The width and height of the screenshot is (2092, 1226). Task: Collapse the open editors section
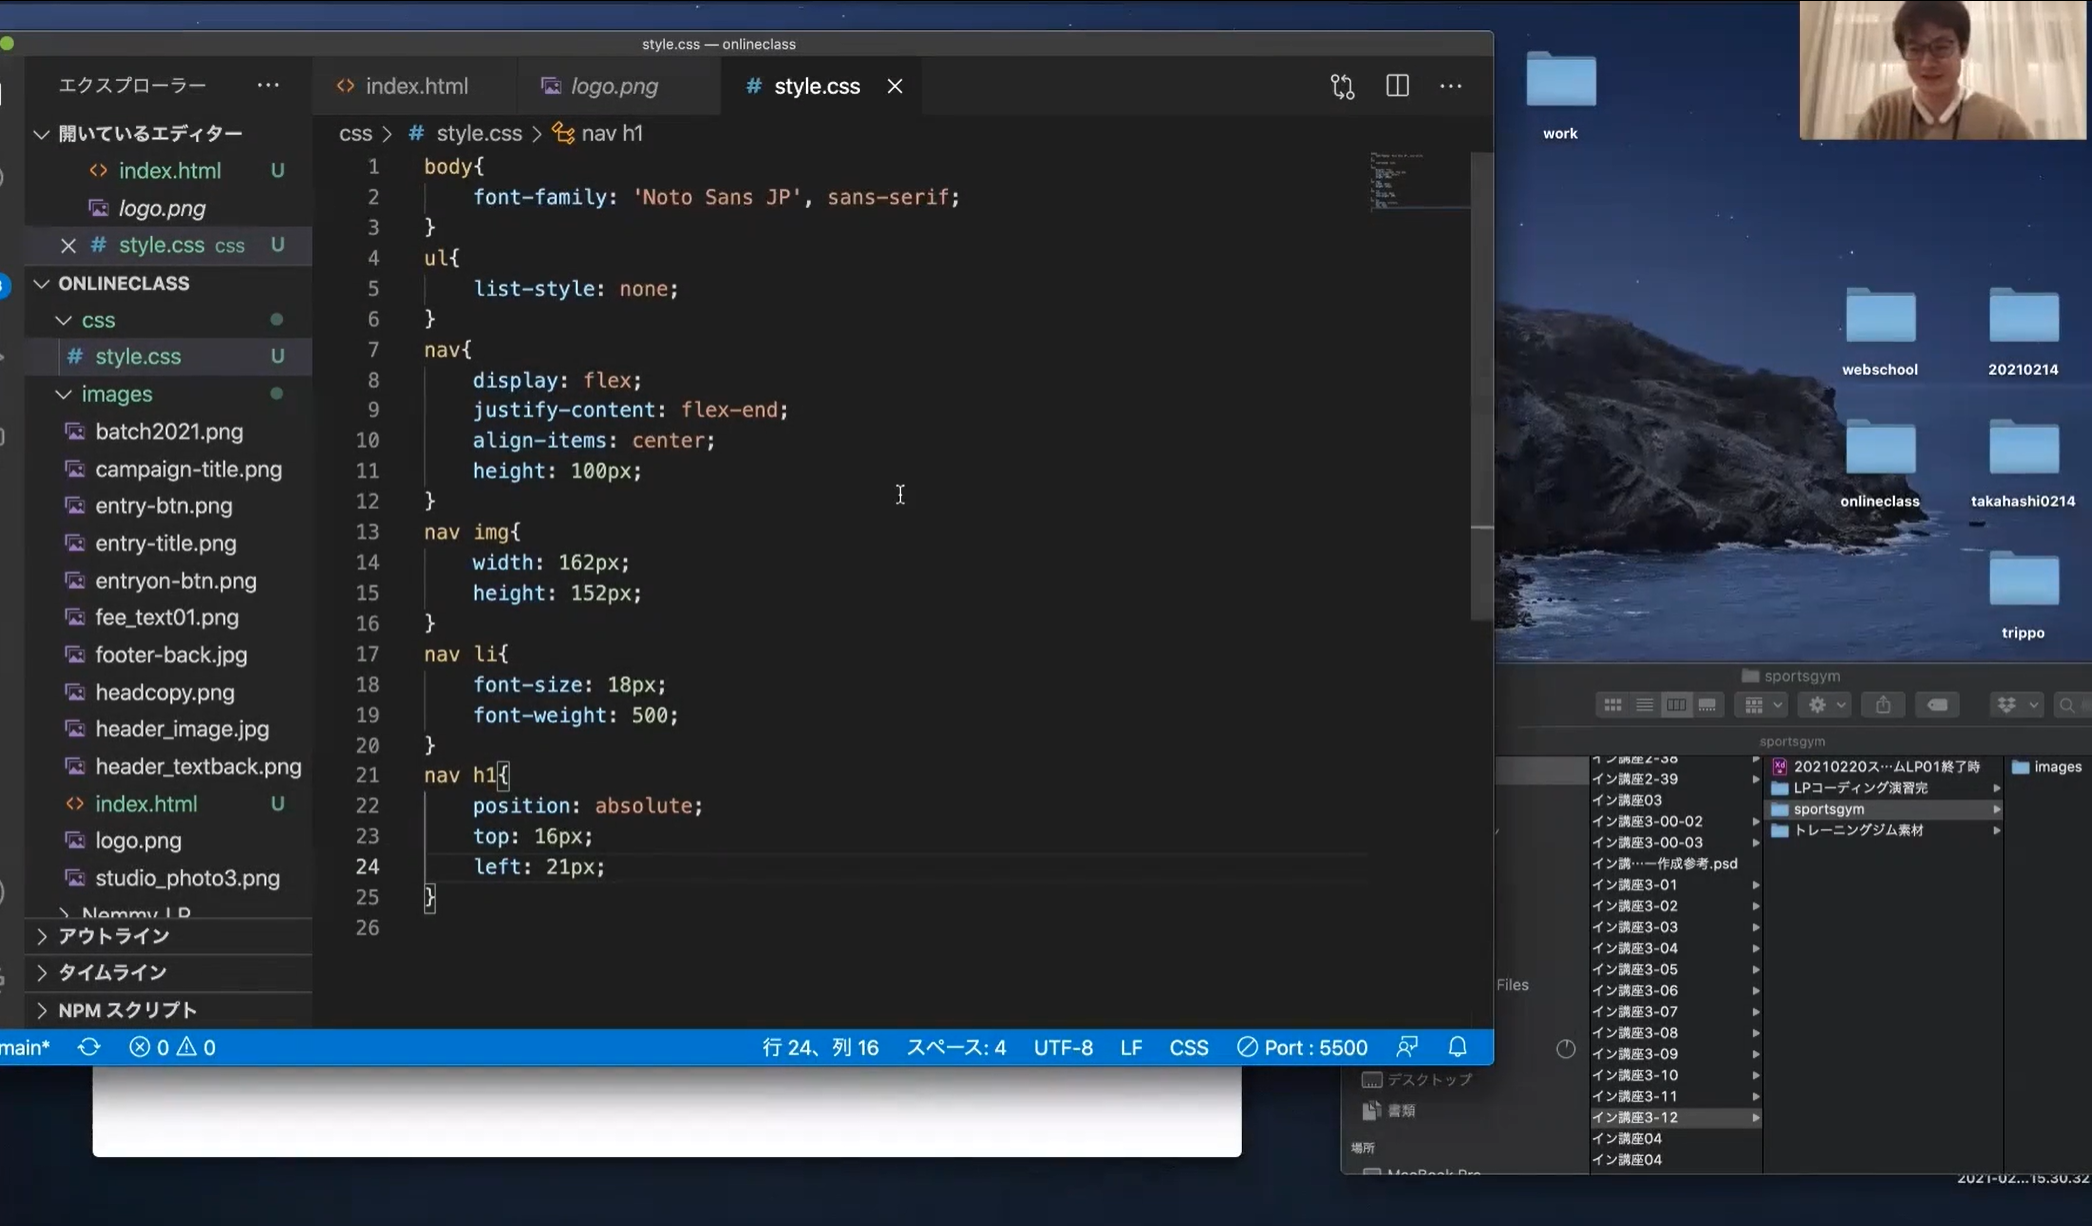tap(41, 134)
